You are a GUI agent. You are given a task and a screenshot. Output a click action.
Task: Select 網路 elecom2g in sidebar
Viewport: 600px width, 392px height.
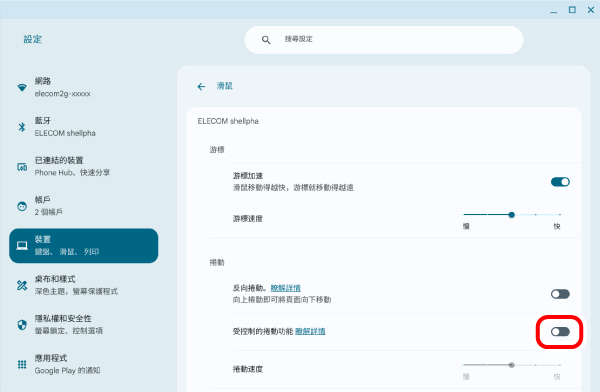click(83, 87)
